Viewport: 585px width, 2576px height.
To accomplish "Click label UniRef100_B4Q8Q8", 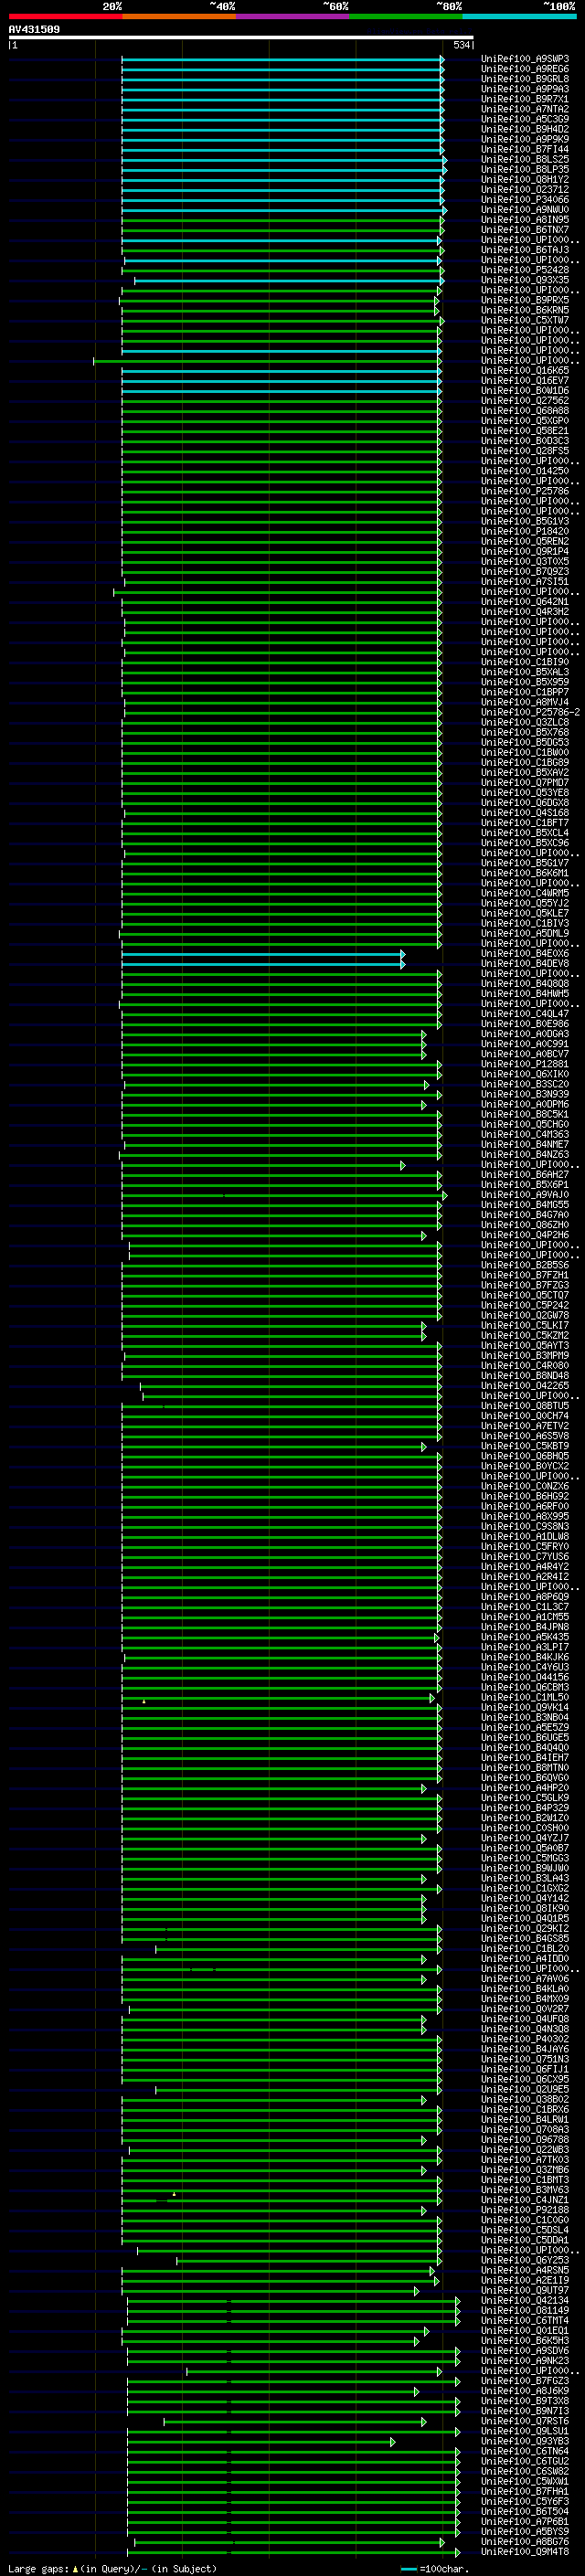I will pos(525,984).
